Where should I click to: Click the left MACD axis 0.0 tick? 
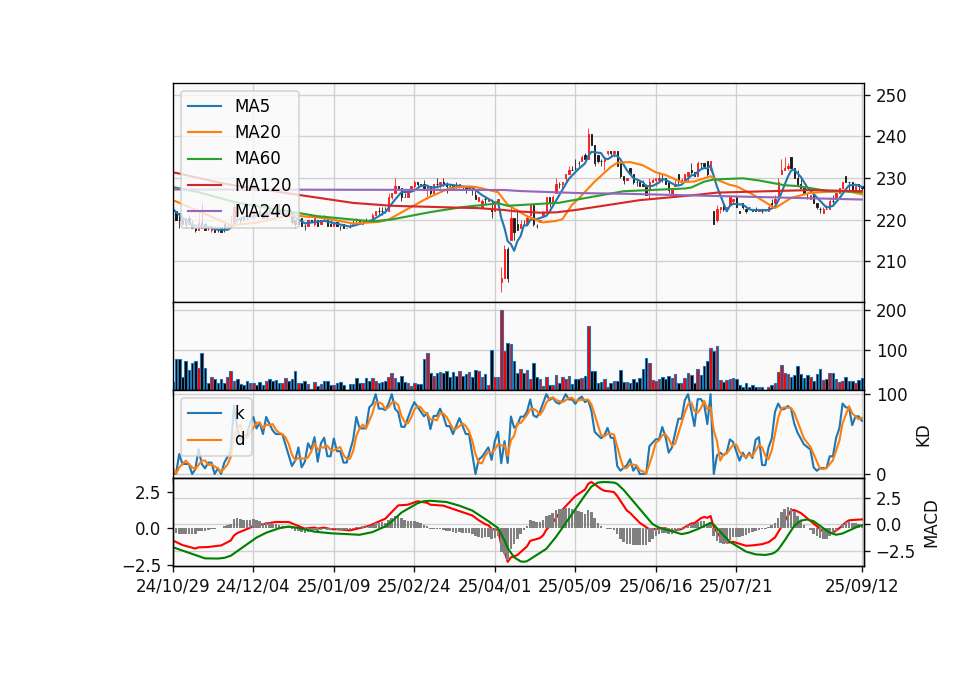click(x=148, y=528)
